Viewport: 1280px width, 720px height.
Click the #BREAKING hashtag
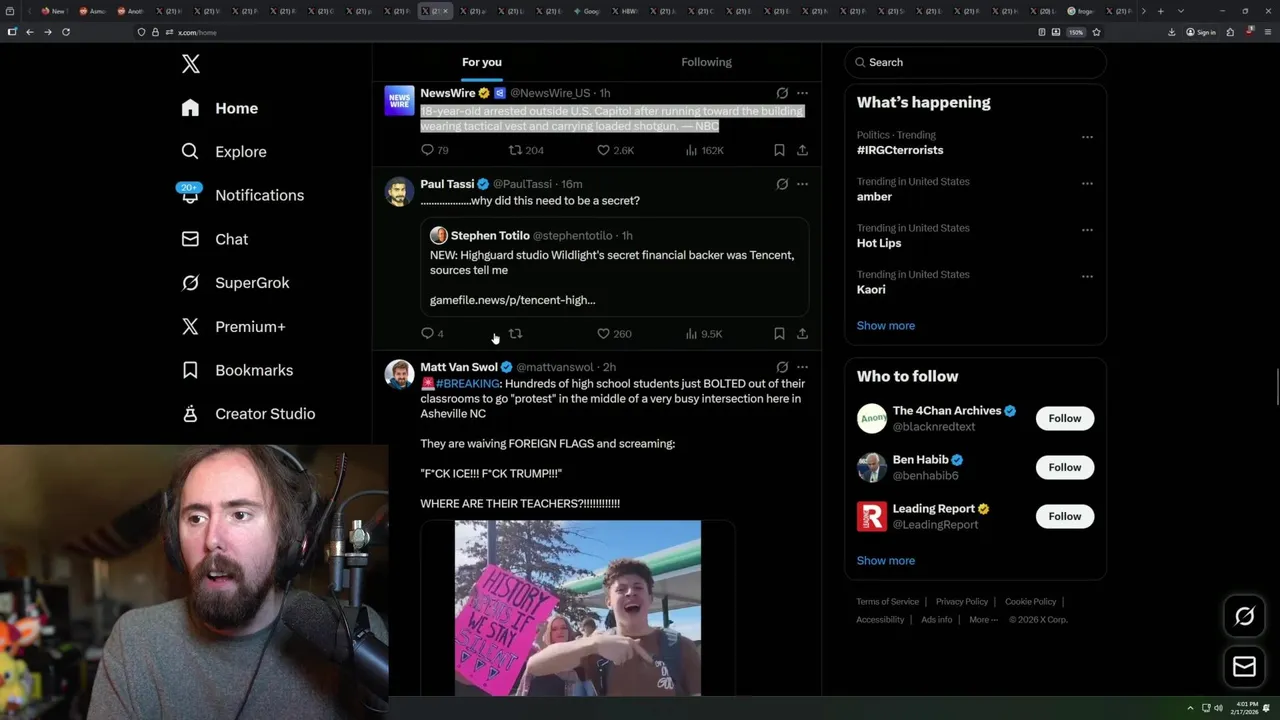pos(467,384)
